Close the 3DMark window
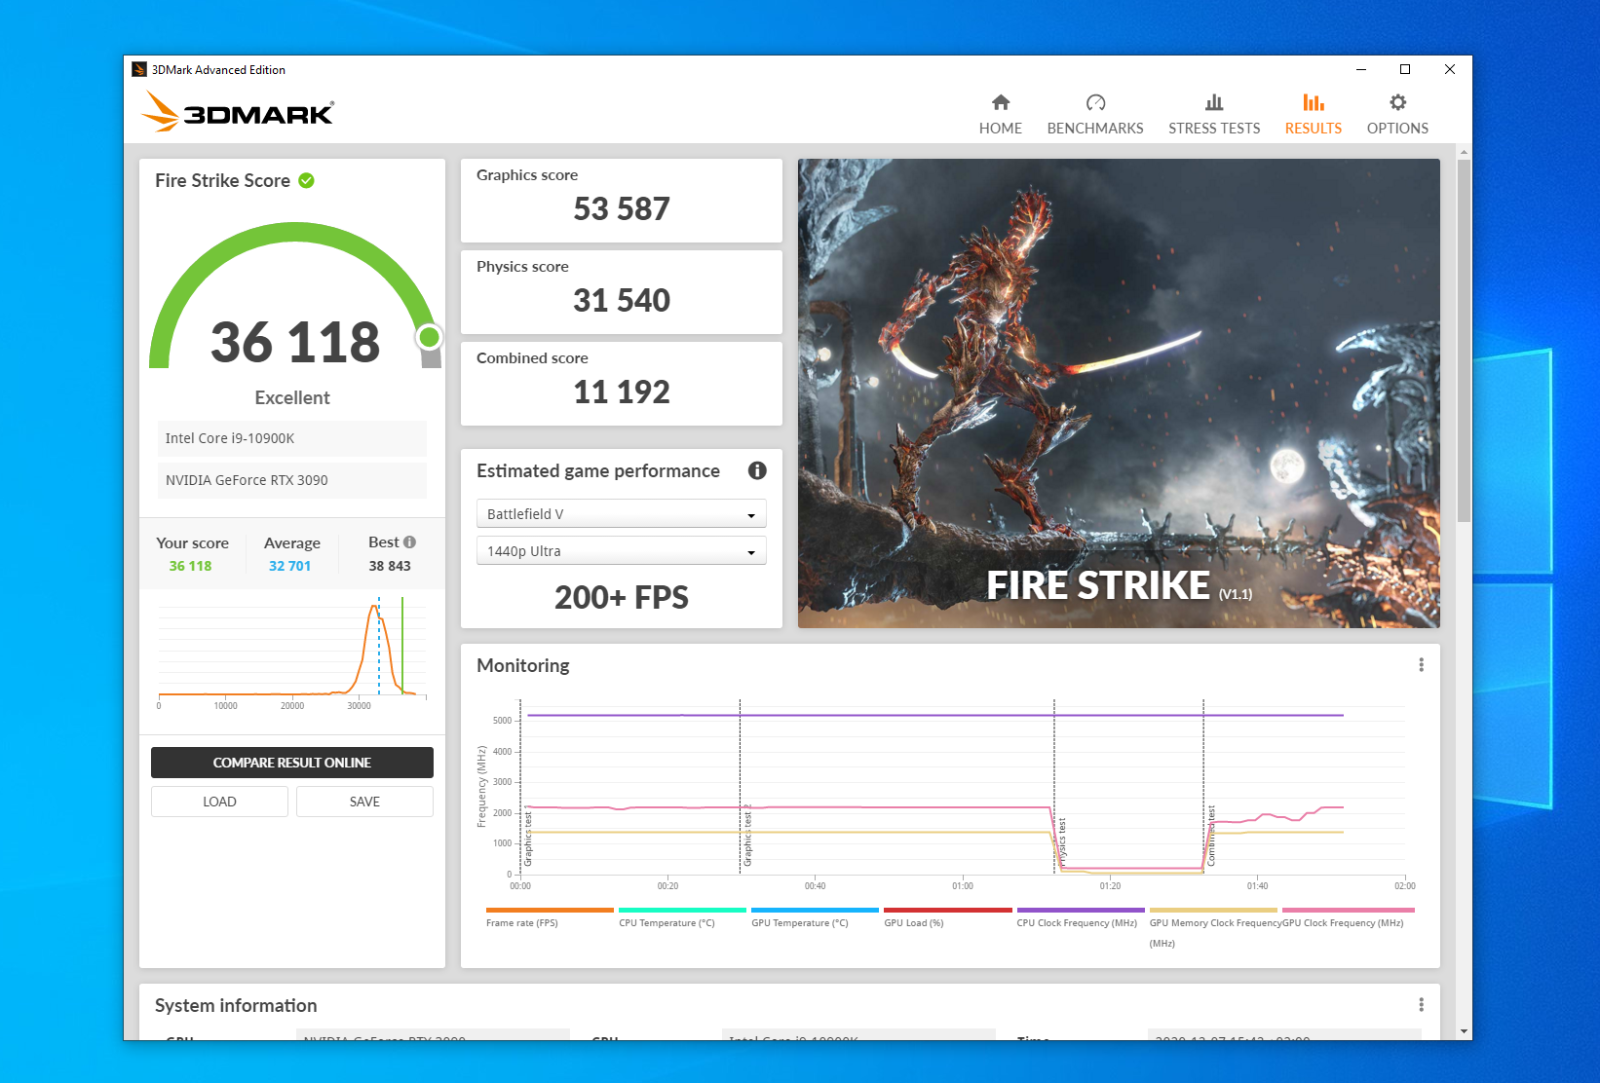 (1449, 69)
